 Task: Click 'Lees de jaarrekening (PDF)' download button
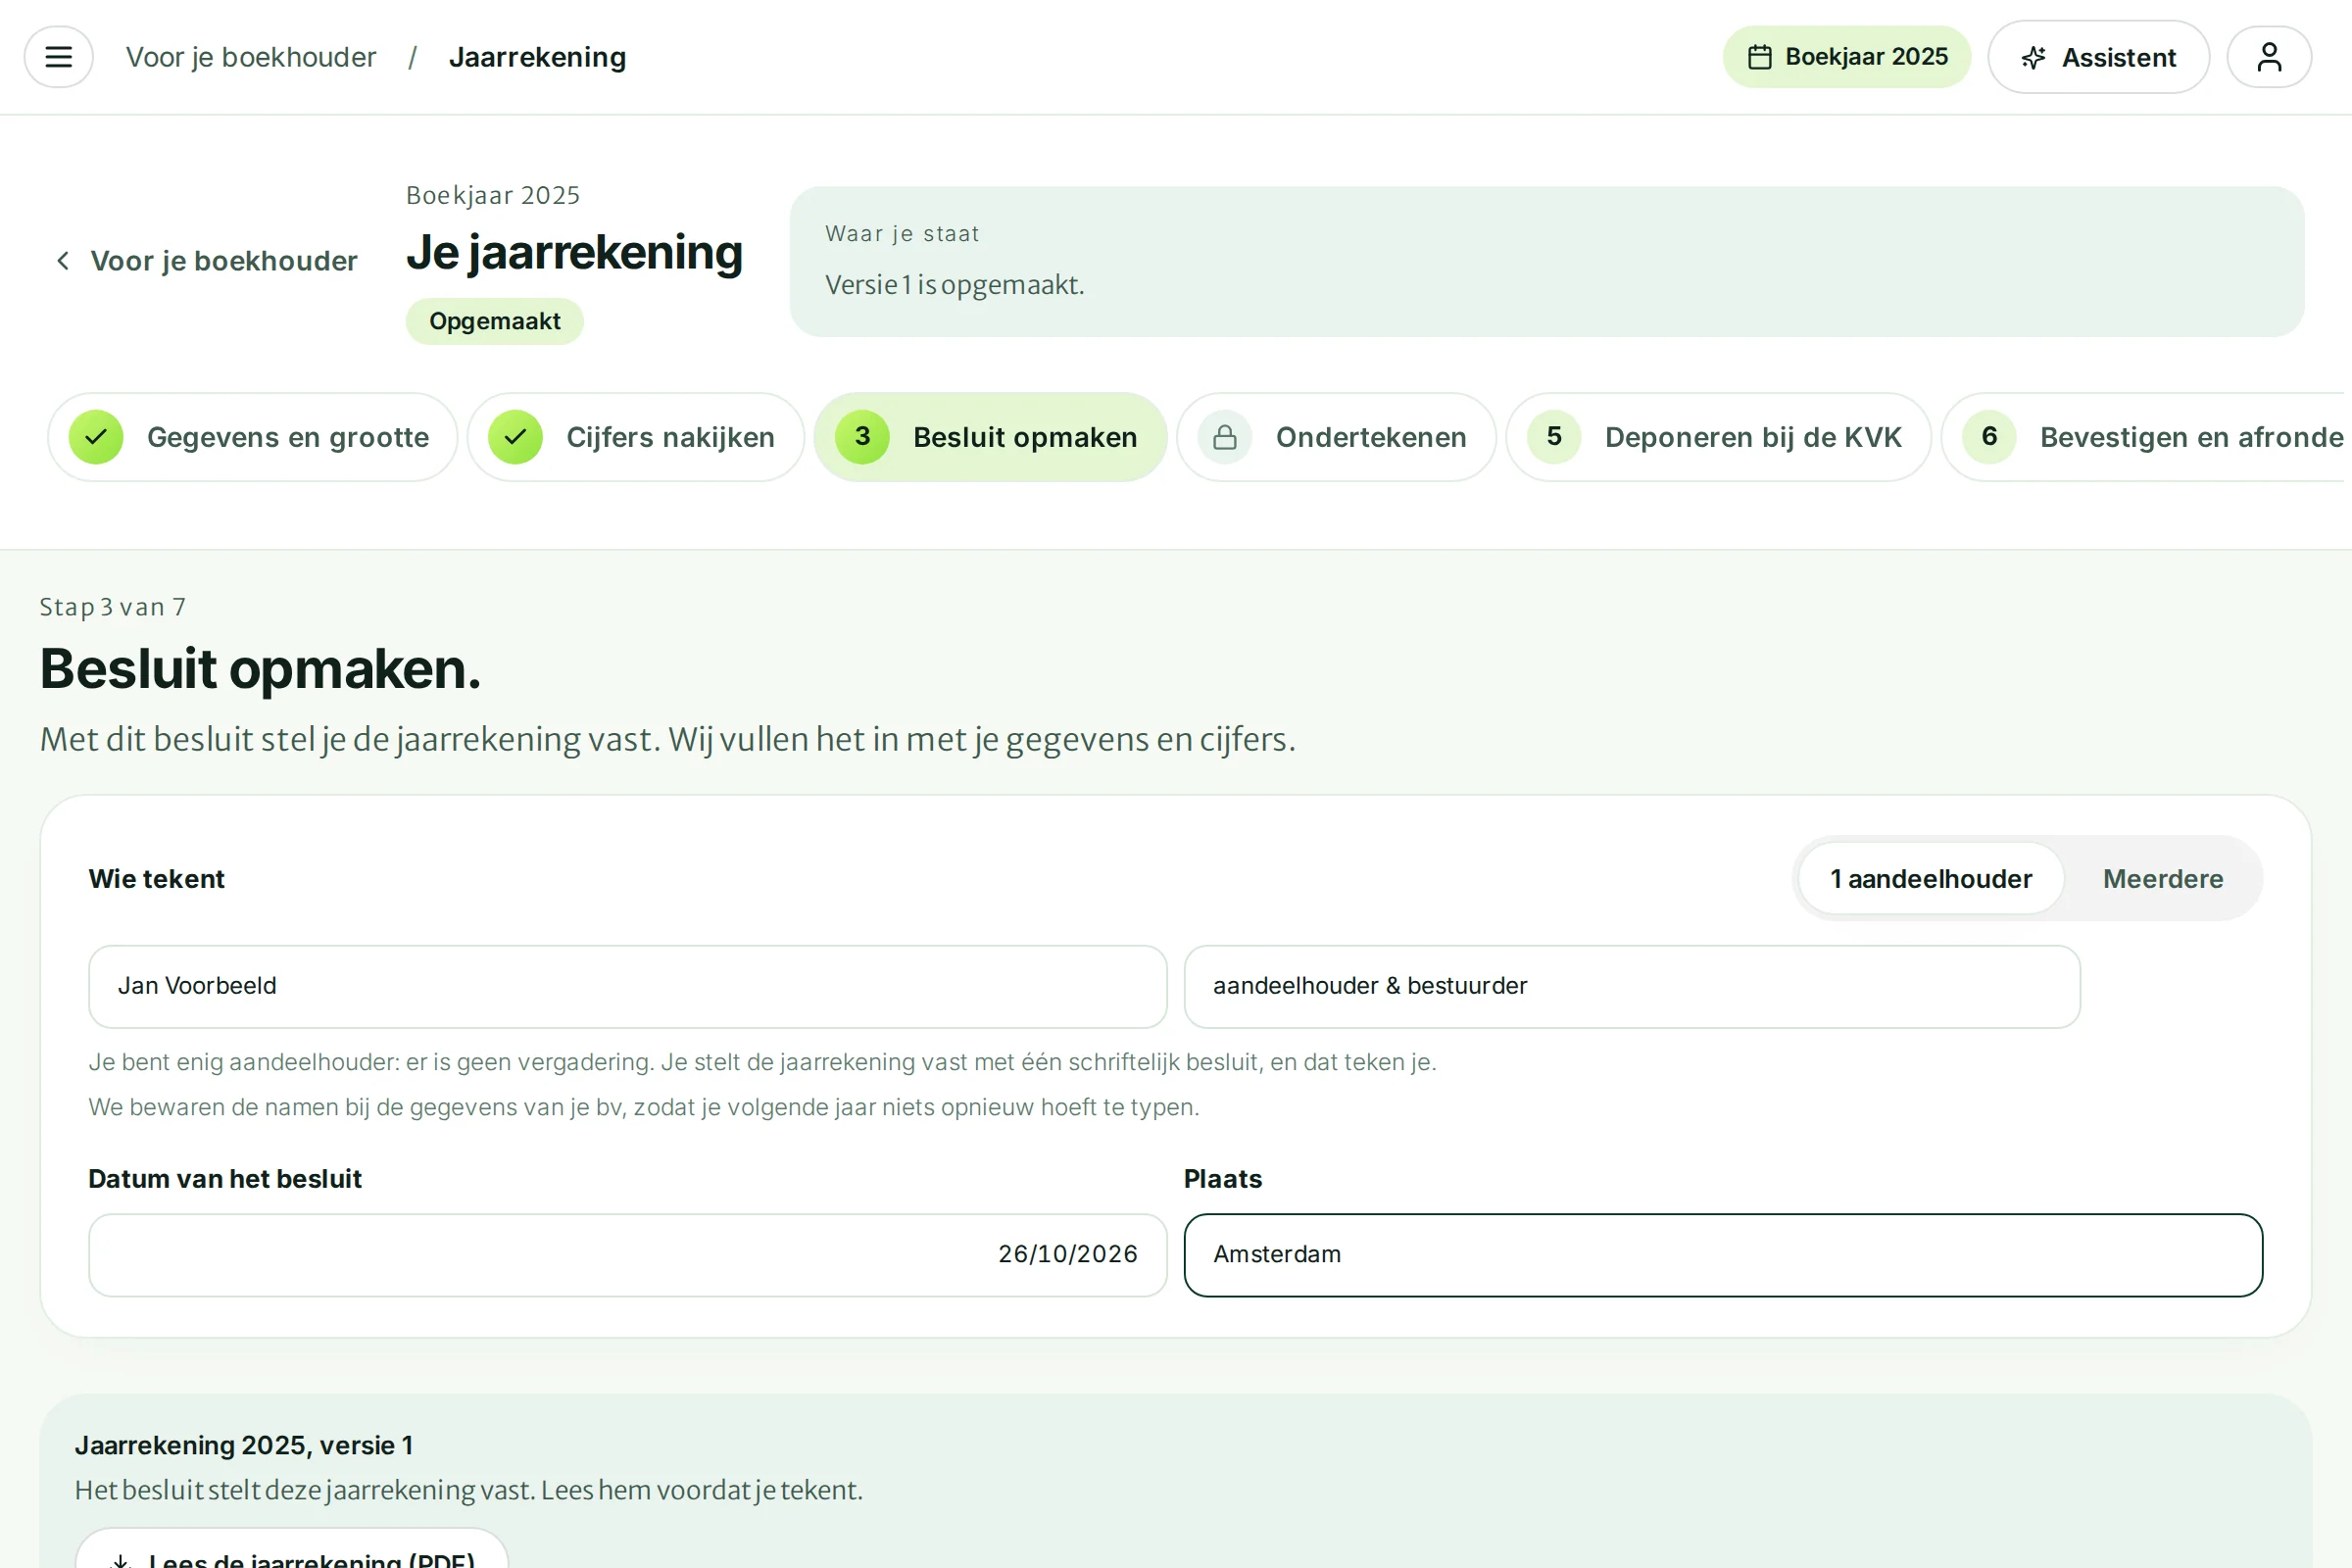(292, 1548)
